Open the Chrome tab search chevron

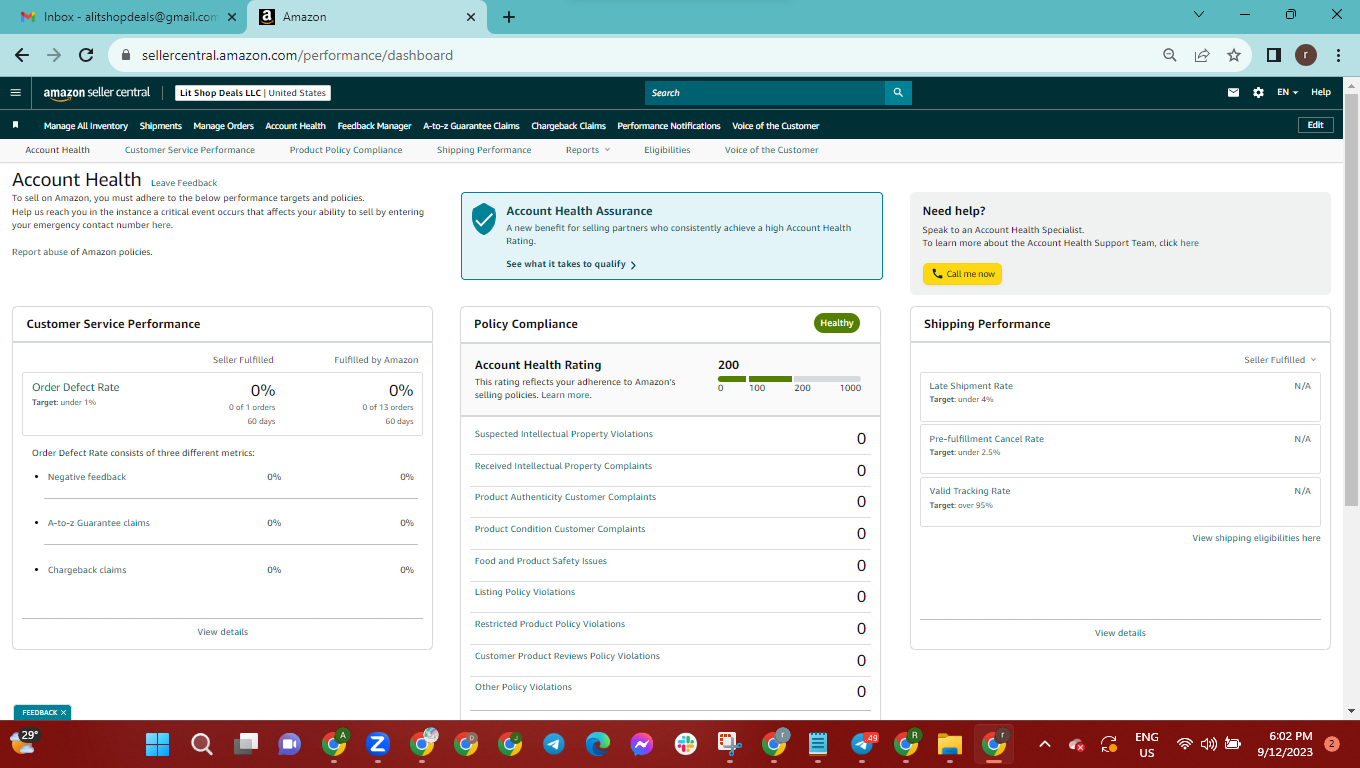[1201, 15]
